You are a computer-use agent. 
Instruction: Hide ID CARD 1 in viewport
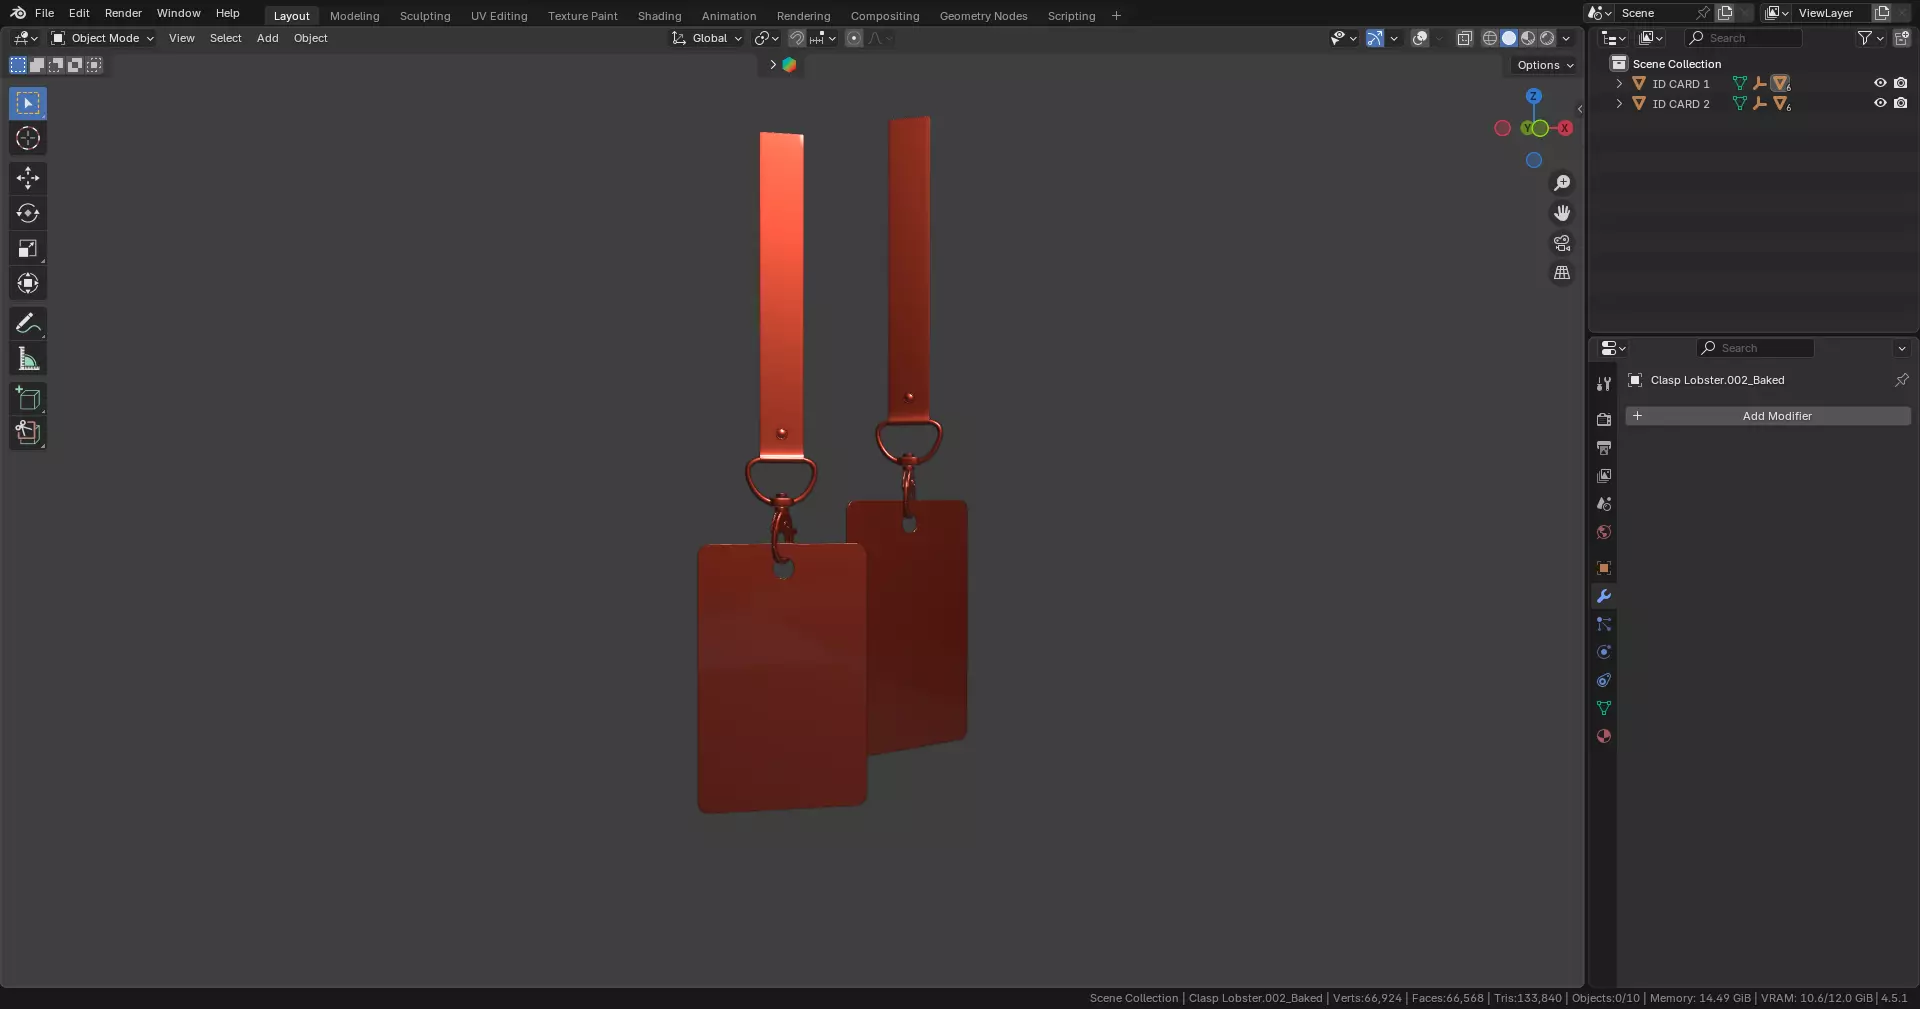pyautogui.click(x=1880, y=83)
